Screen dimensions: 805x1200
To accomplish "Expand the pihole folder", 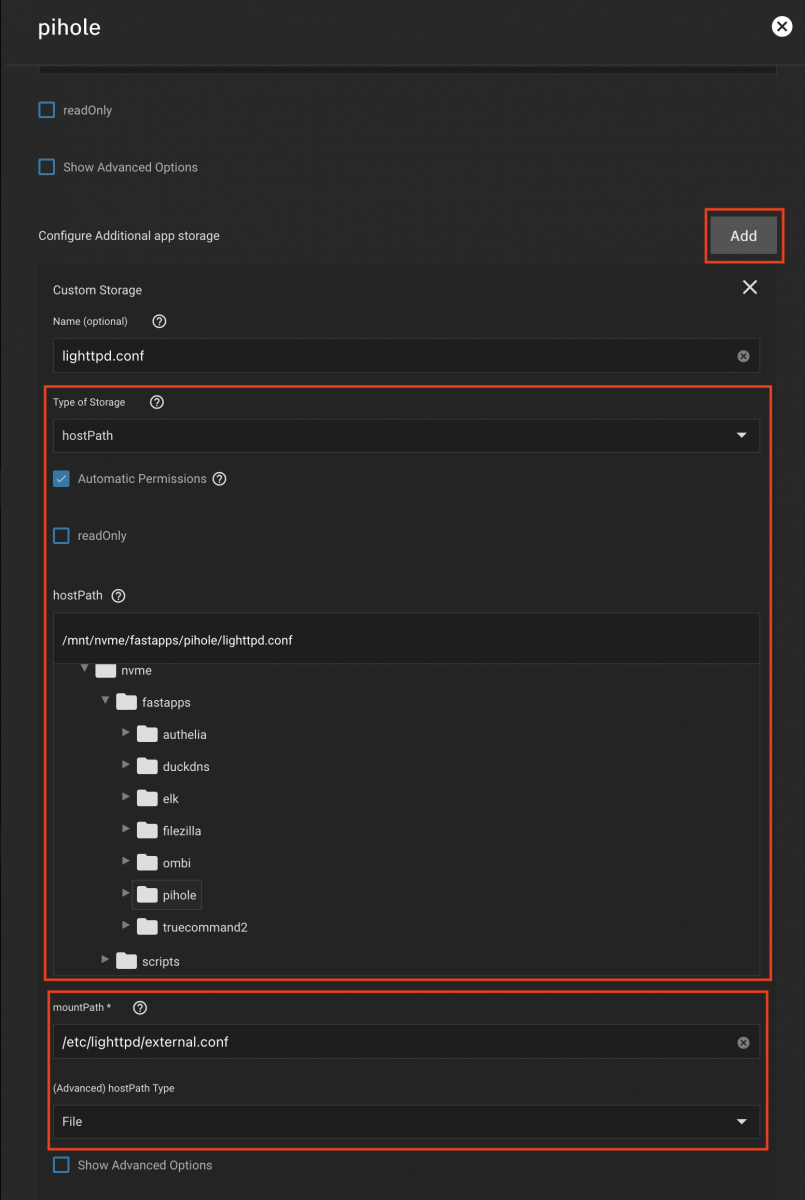I will [126, 893].
